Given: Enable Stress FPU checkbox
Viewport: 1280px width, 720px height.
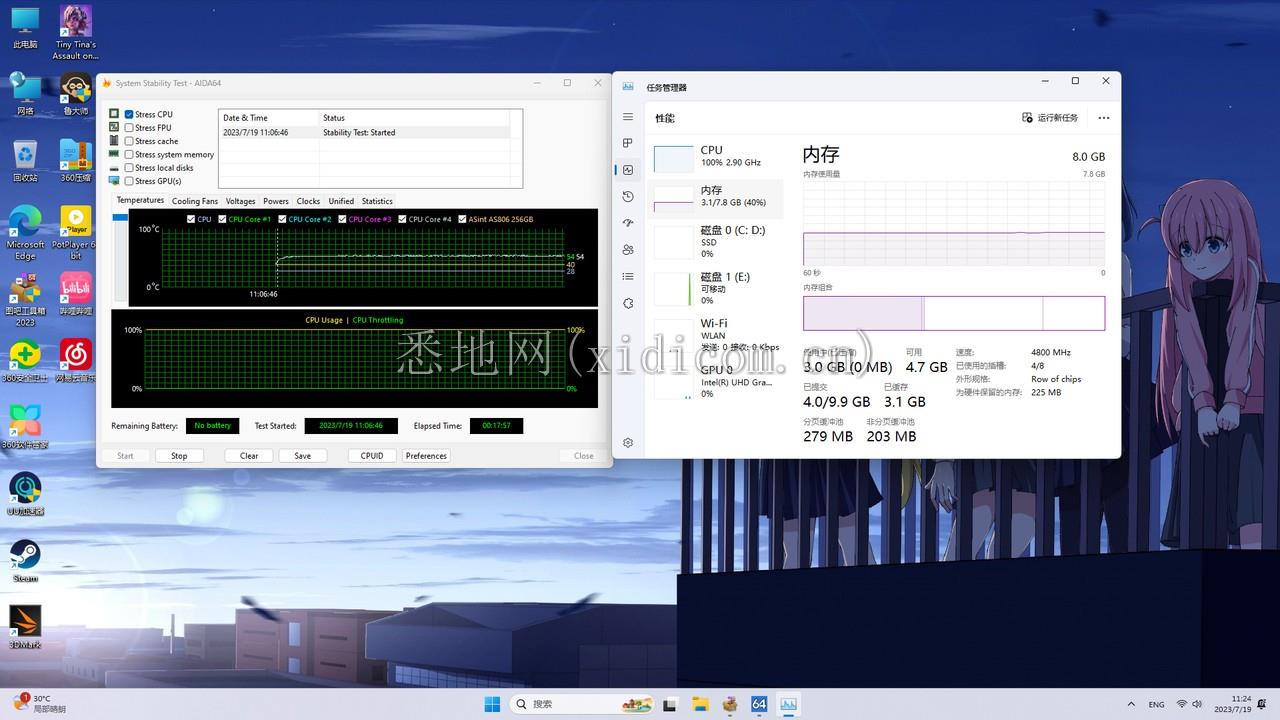Looking at the screenshot, I should coord(129,128).
